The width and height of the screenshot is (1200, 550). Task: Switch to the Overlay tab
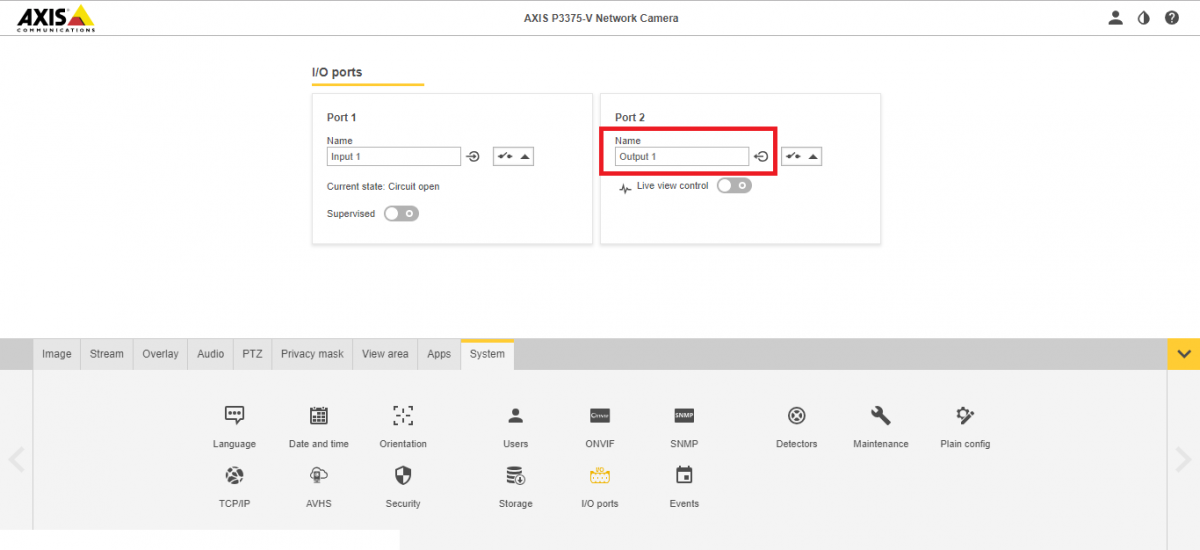(x=160, y=354)
